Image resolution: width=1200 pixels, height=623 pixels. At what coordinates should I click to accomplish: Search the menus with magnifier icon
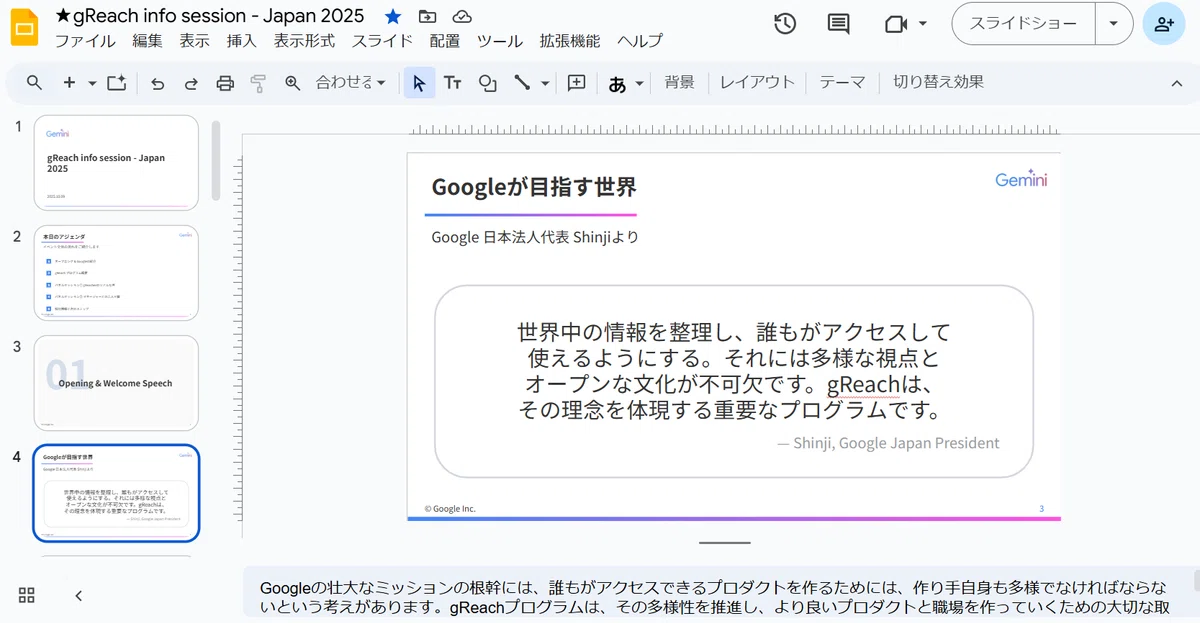pos(34,83)
